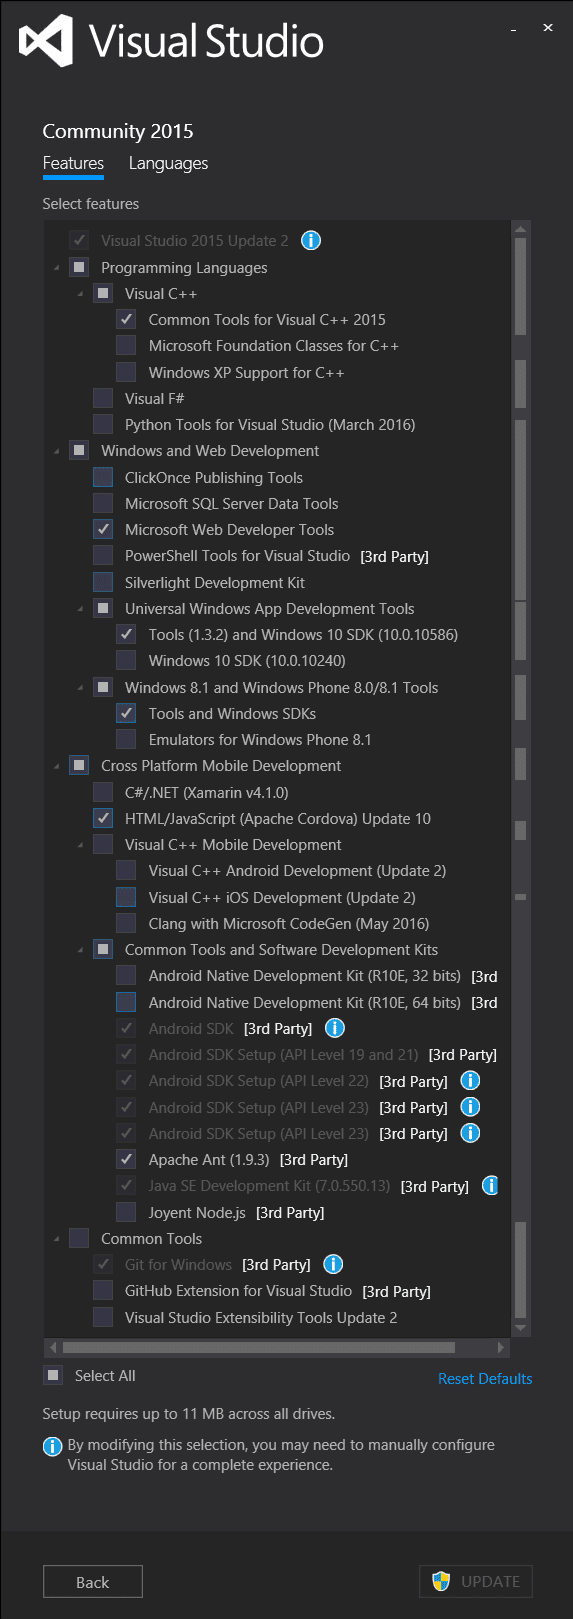The image size is (573, 1619).
Task: Switch to the Languages tab
Action: (x=168, y=163)
